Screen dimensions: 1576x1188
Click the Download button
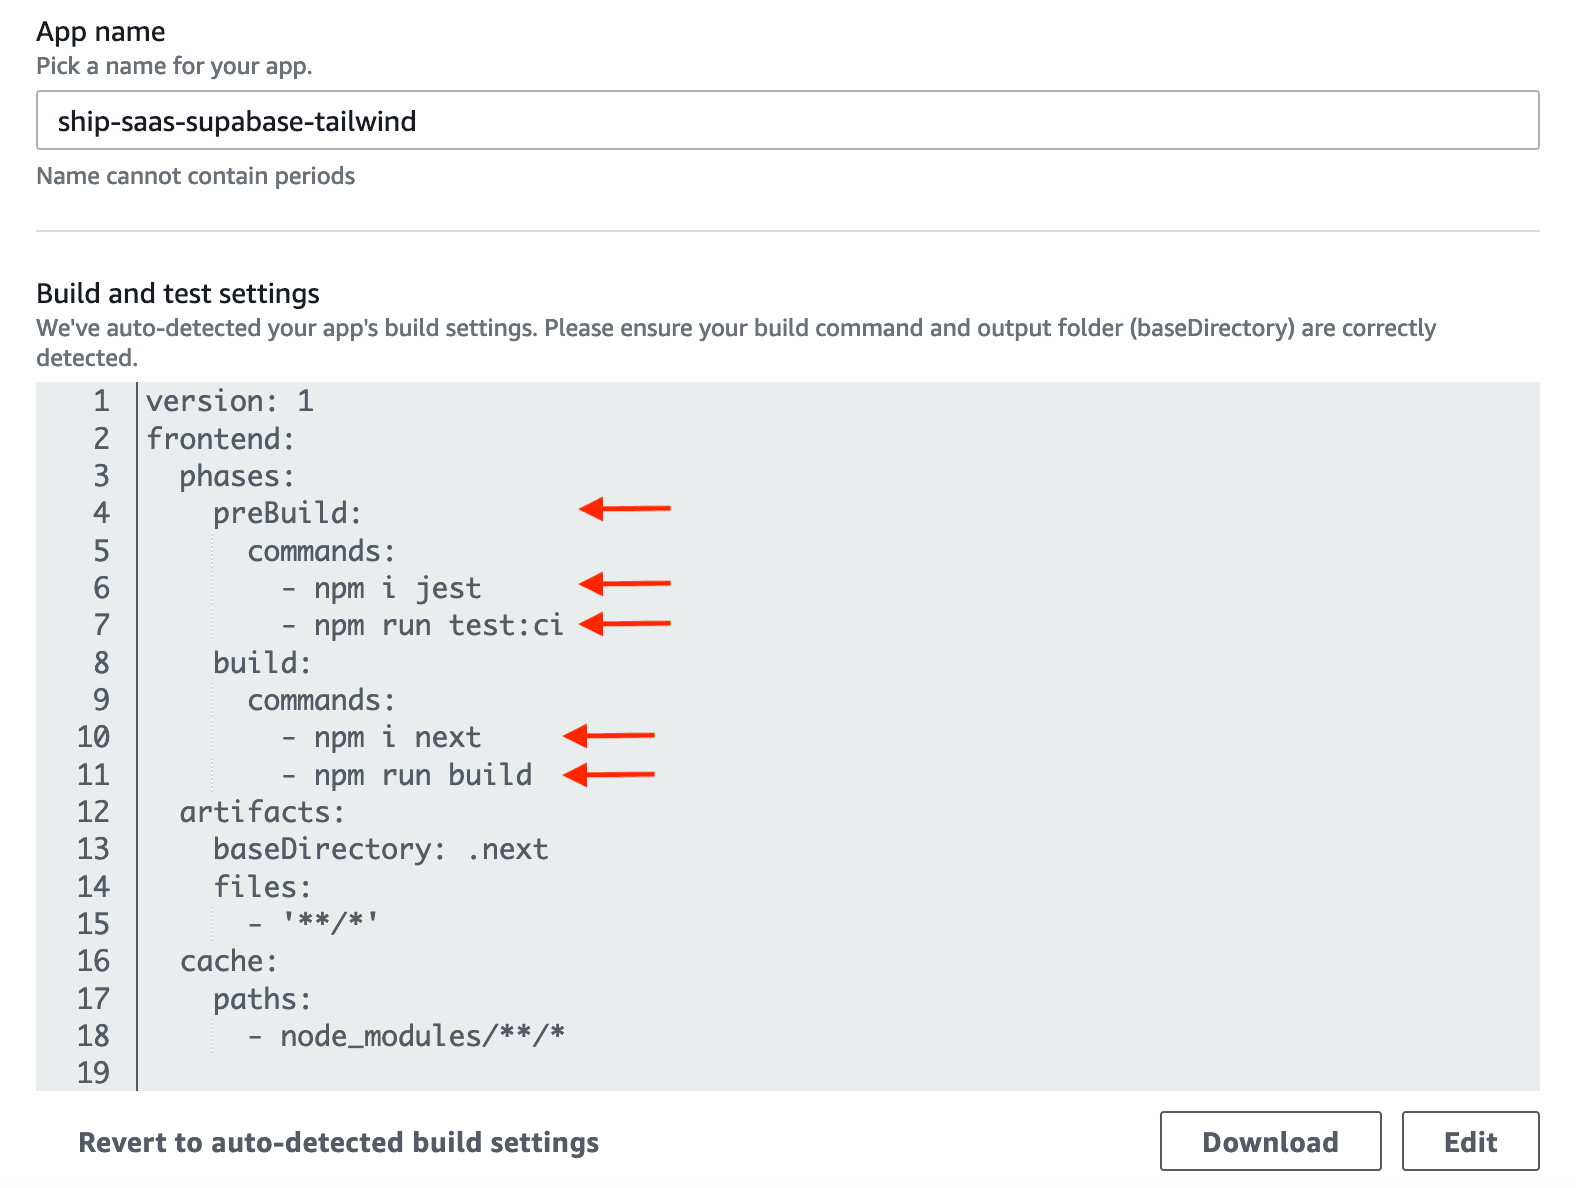coord(1270,1141)
